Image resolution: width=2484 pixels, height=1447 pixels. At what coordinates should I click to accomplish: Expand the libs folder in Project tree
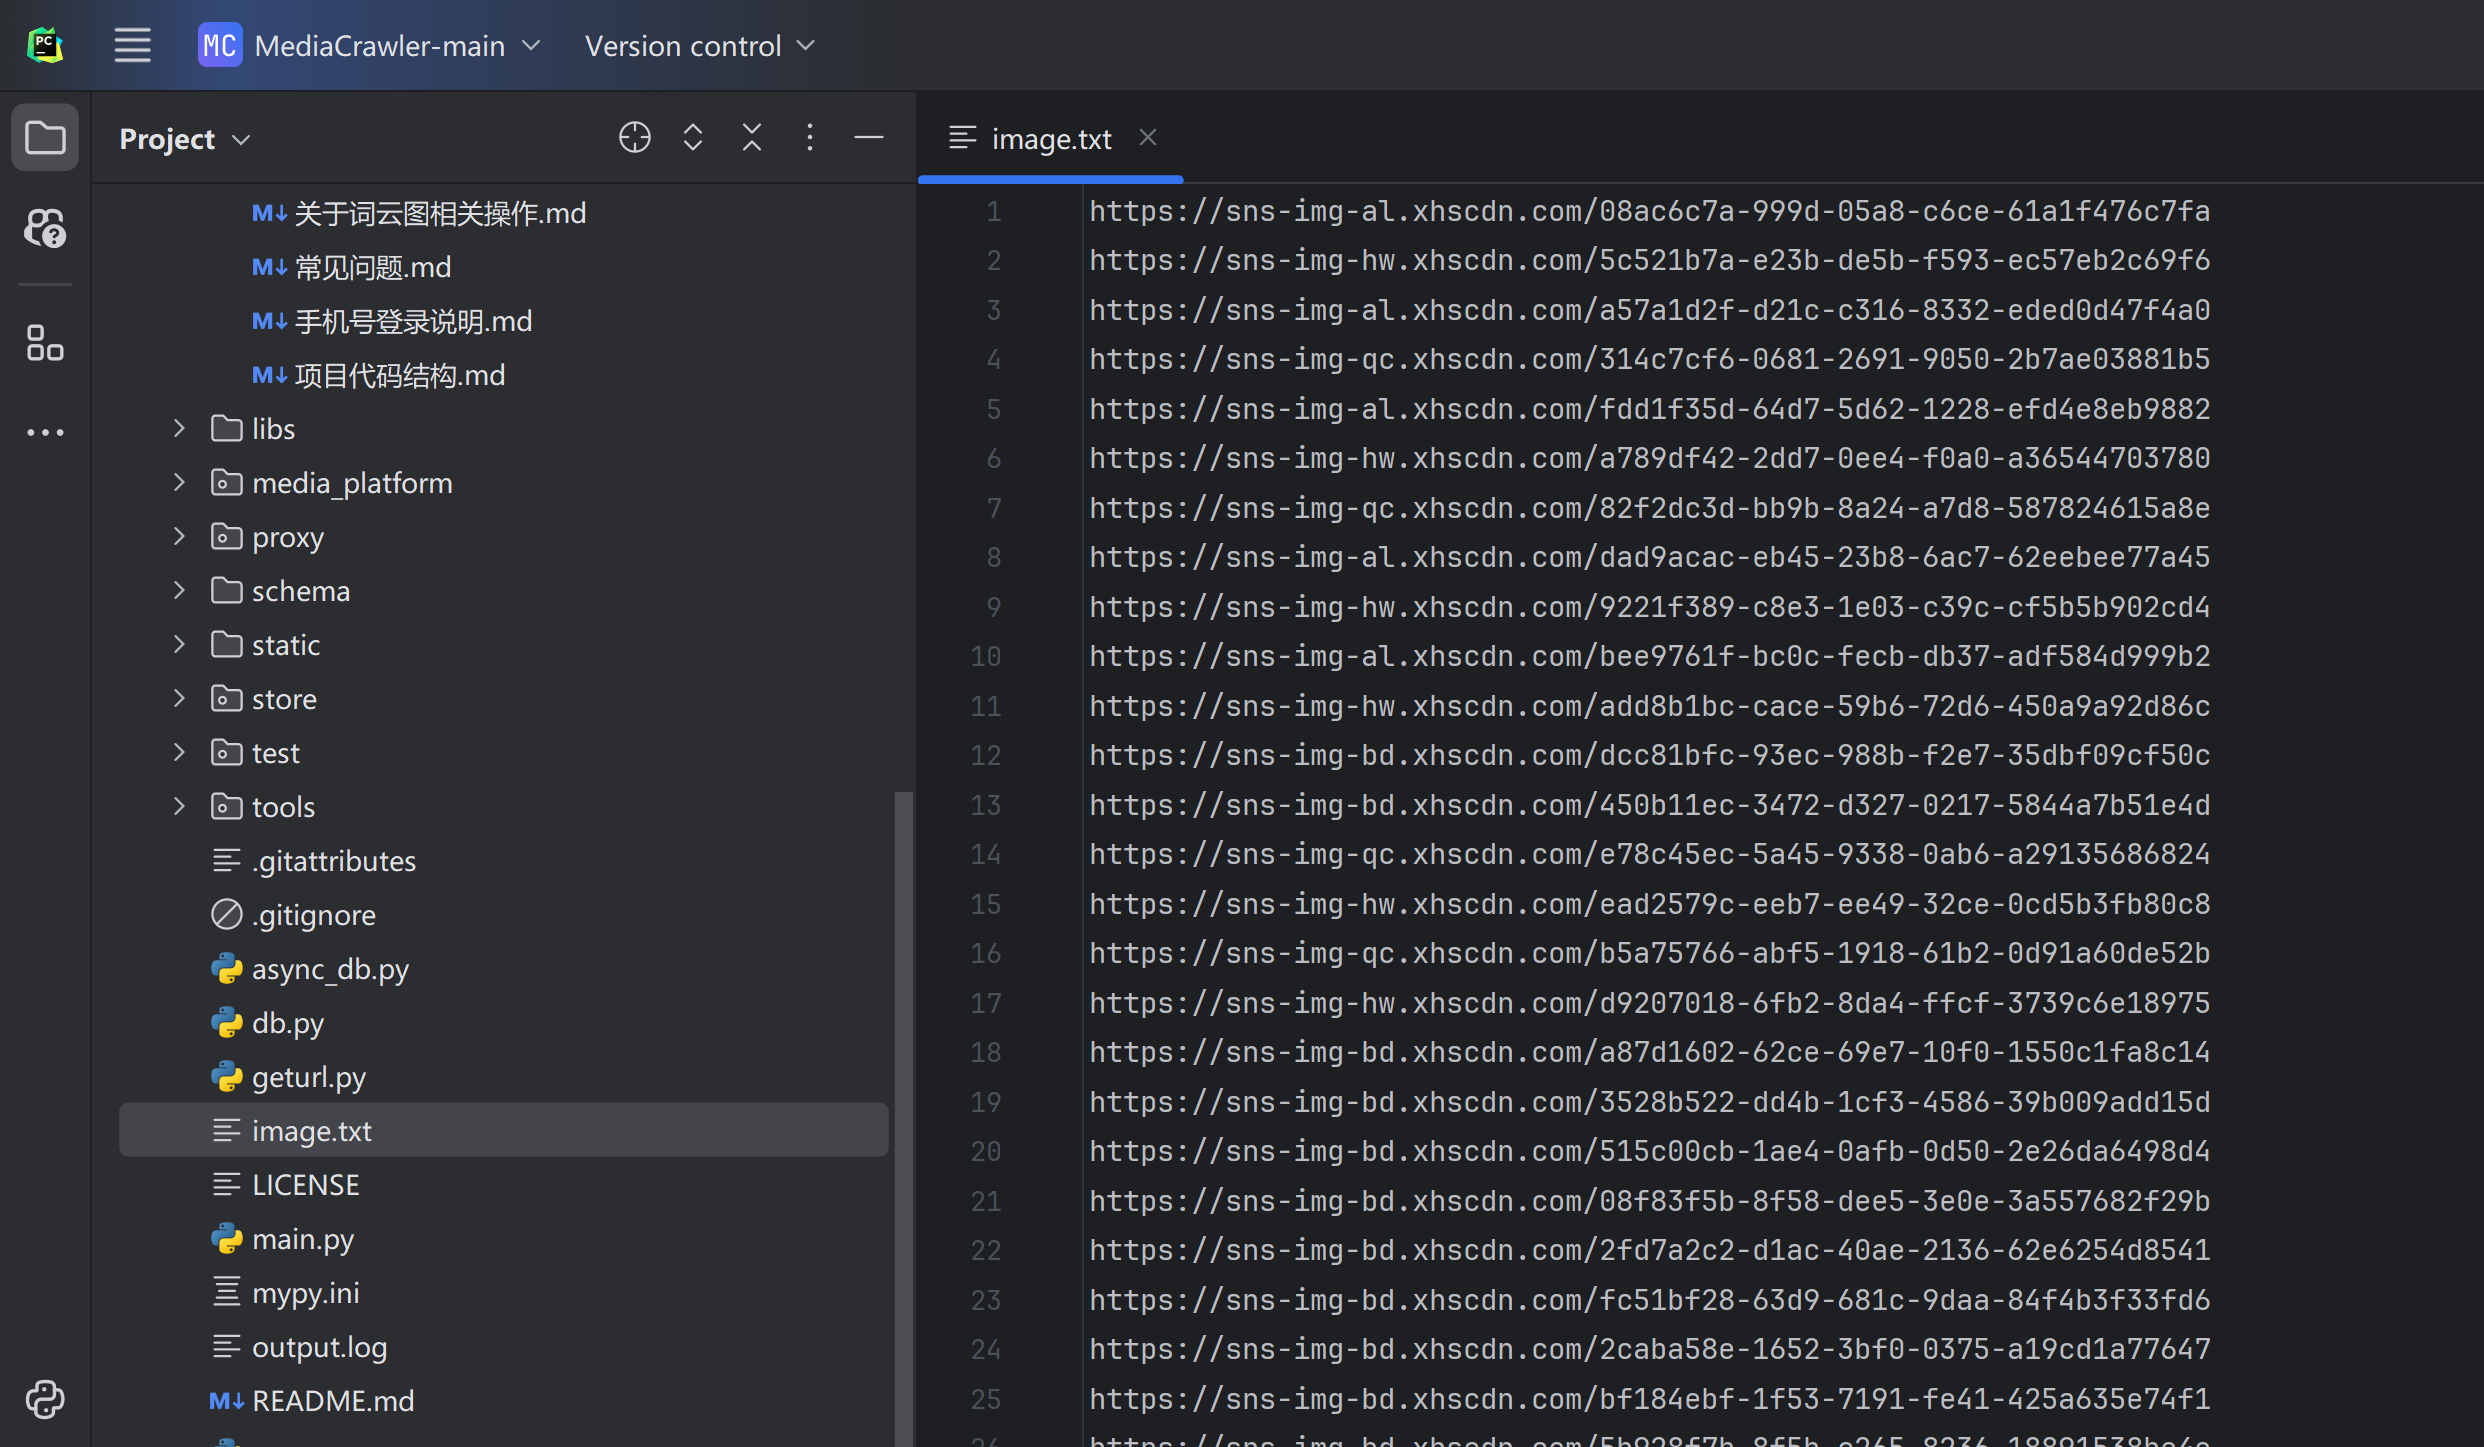[x=179, y=427]
